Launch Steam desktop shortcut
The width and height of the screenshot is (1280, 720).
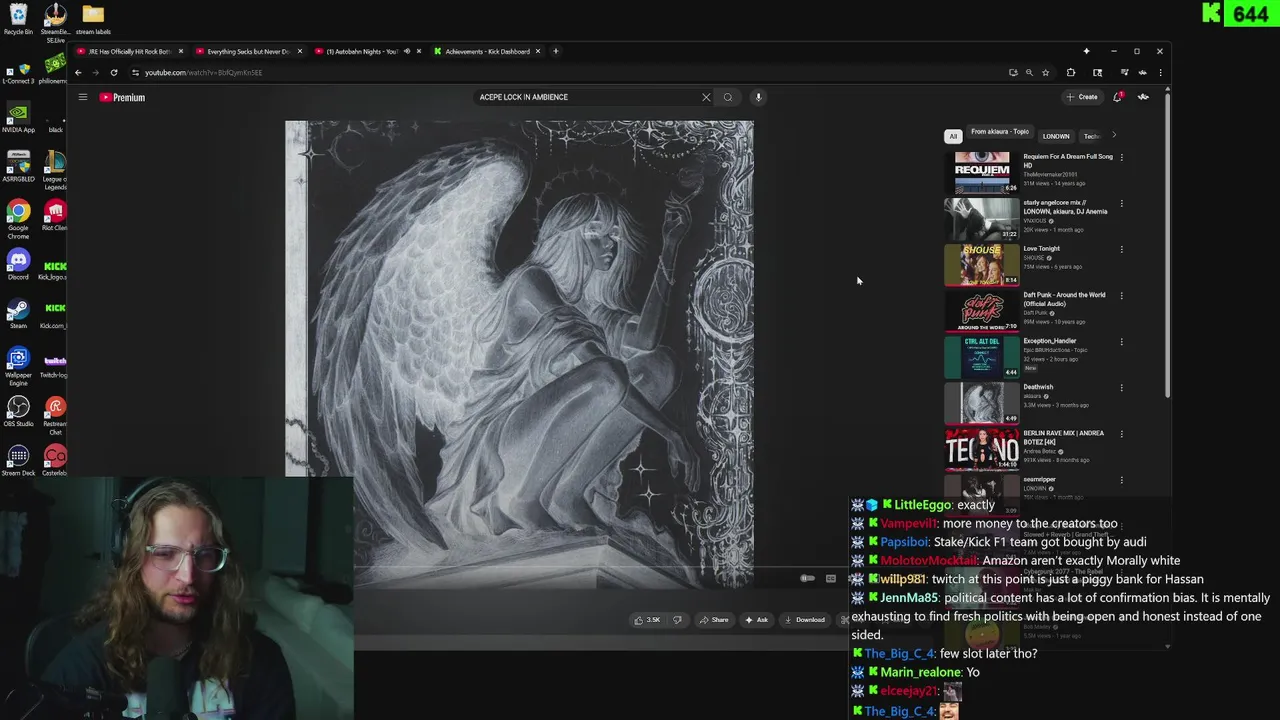pyautogui.click(x=18, y=314)
